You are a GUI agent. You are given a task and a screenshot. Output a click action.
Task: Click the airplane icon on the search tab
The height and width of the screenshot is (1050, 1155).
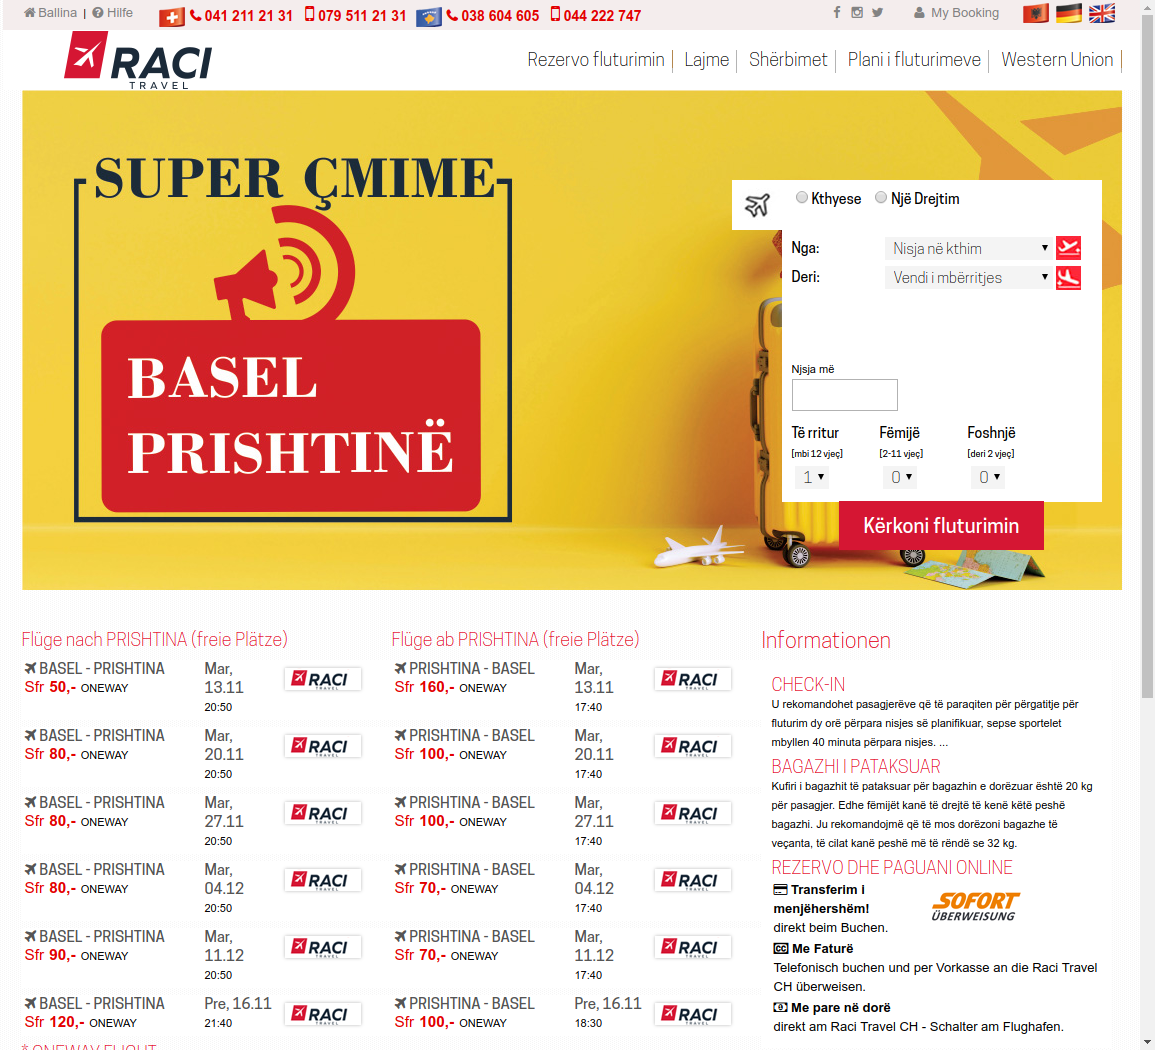click(x=757, y=205)
